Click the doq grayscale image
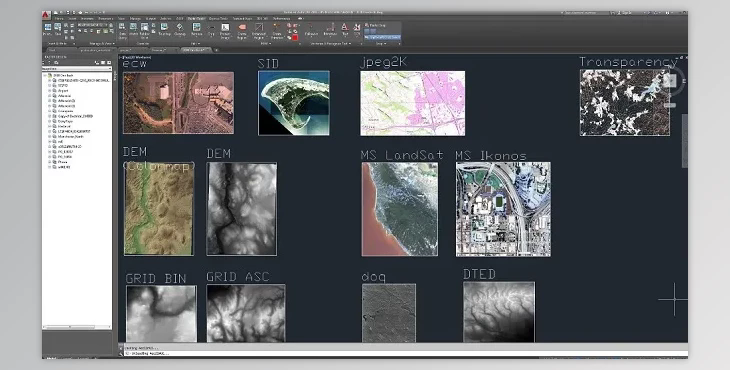Viewport: 730px width, 370px height. [x=389, y=313]
